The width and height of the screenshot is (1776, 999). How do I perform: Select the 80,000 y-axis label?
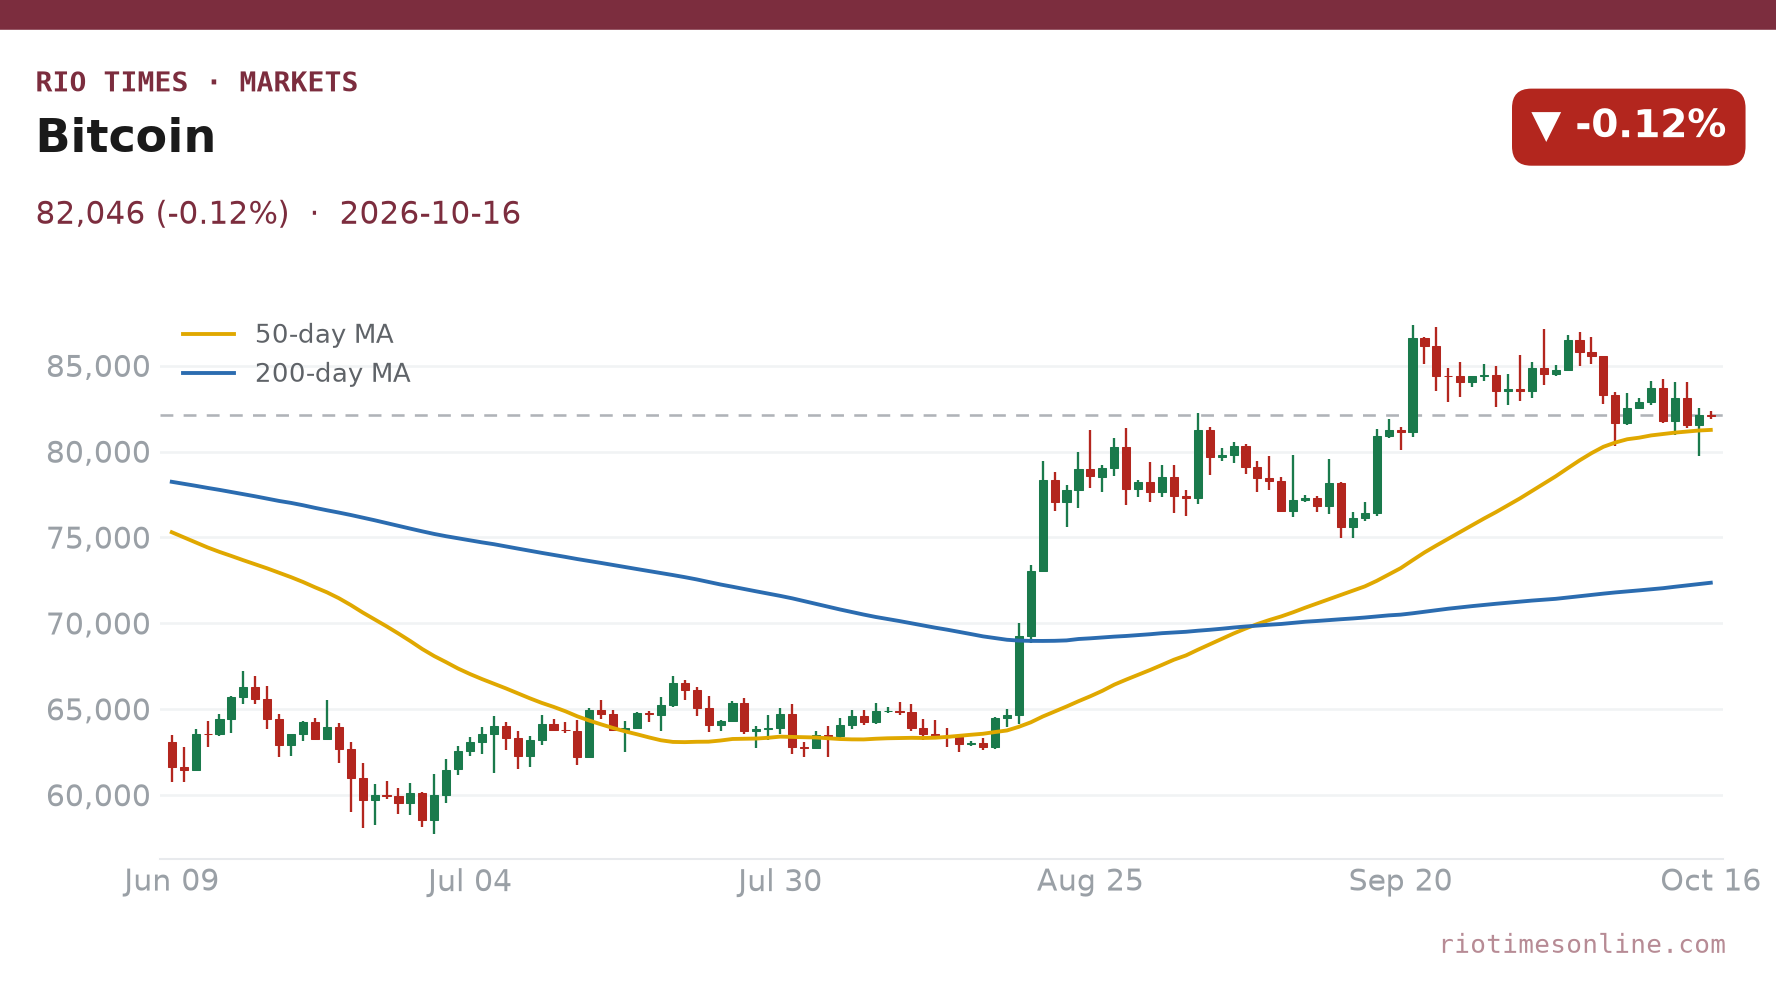point(98,453)
